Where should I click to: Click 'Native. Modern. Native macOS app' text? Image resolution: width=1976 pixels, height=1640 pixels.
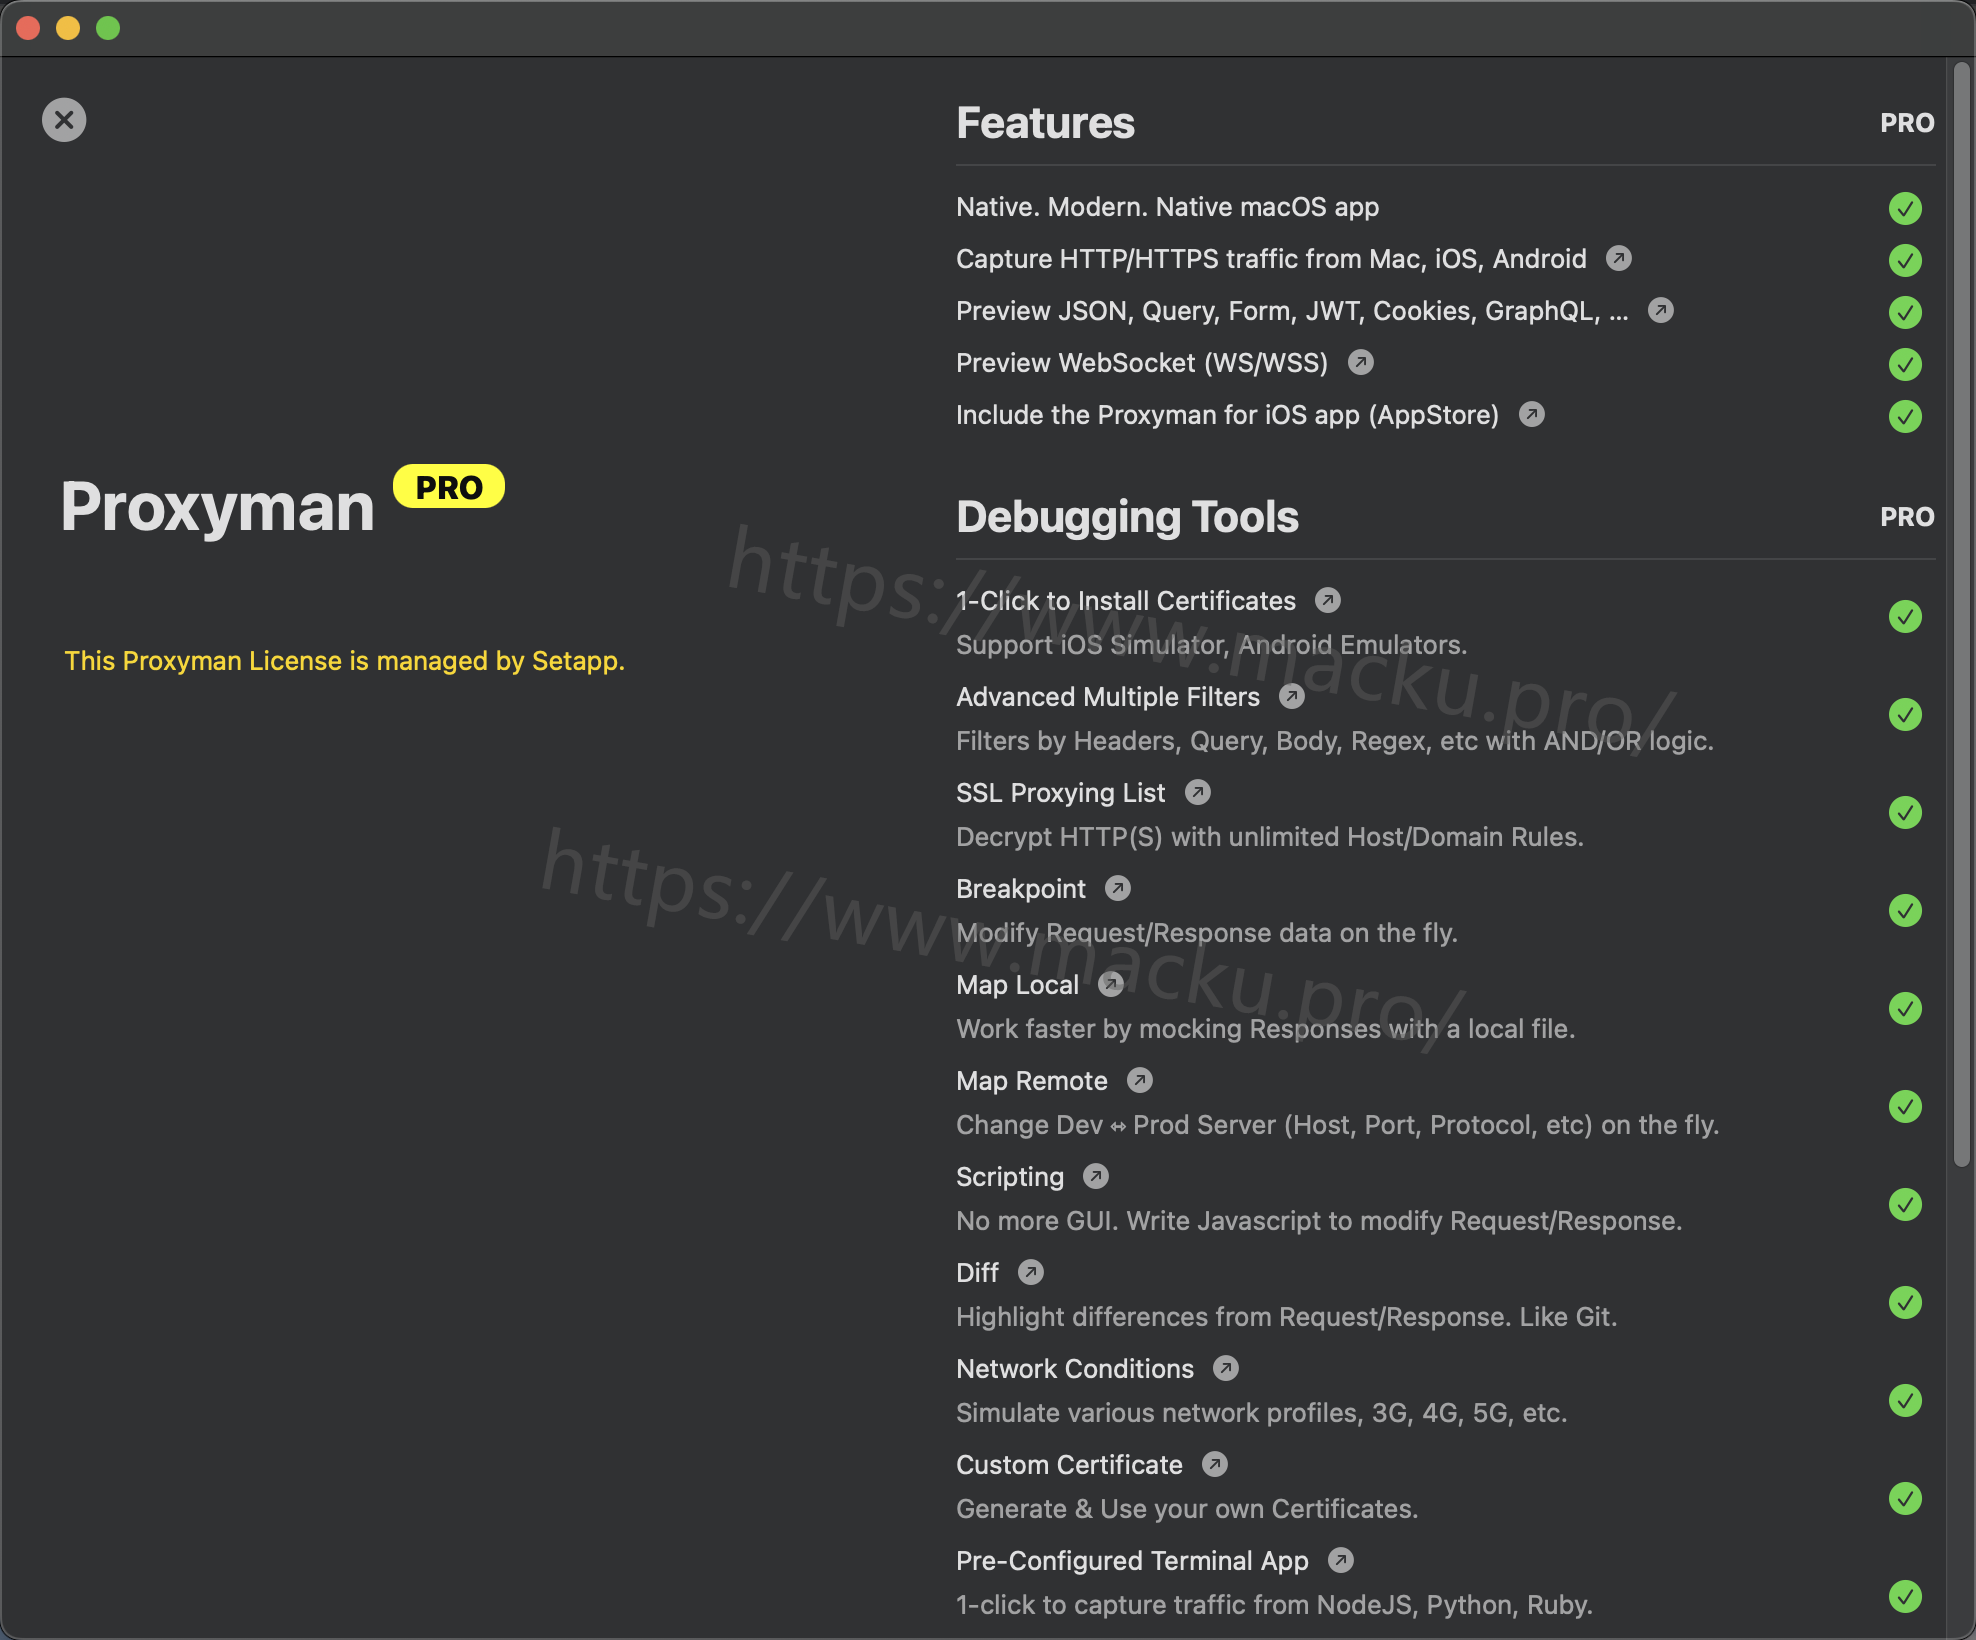tap(1167, 207)
